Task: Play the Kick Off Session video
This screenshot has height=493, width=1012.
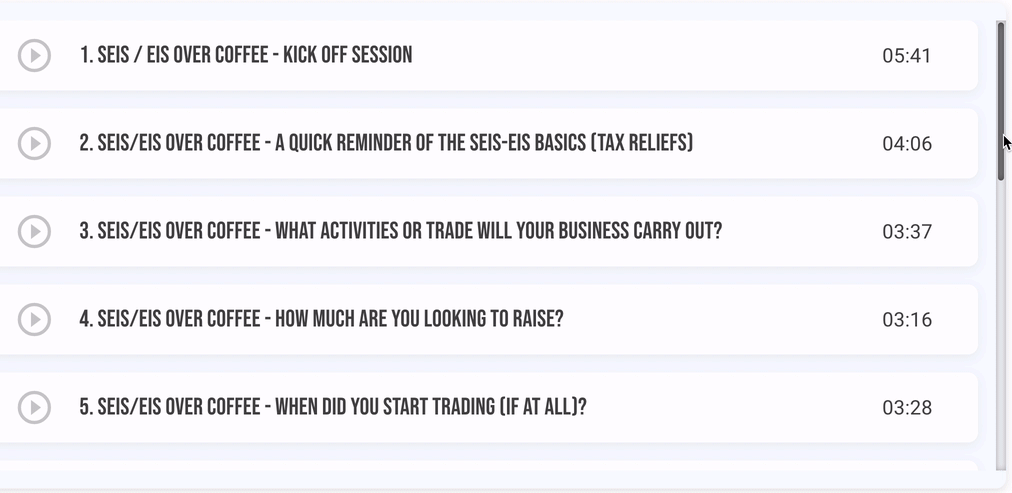Action: coord(34,55)
